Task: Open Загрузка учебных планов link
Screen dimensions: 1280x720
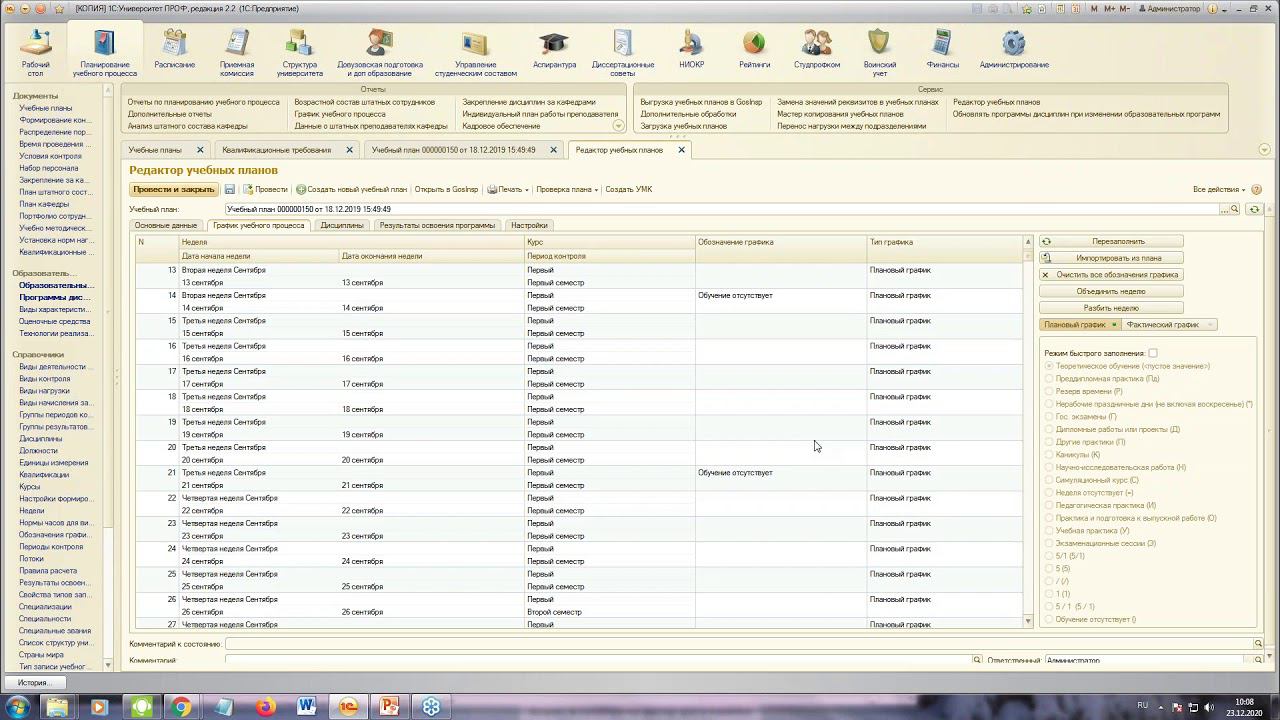Action: pyautogui.click(x=684, y=126)
